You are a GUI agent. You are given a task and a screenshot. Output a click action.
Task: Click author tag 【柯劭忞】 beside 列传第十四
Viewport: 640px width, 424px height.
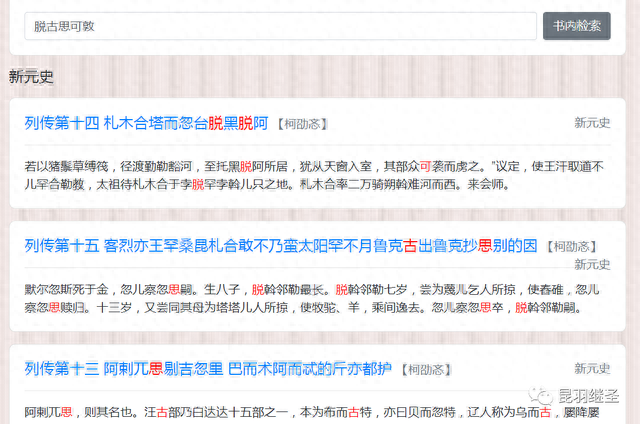302,124
